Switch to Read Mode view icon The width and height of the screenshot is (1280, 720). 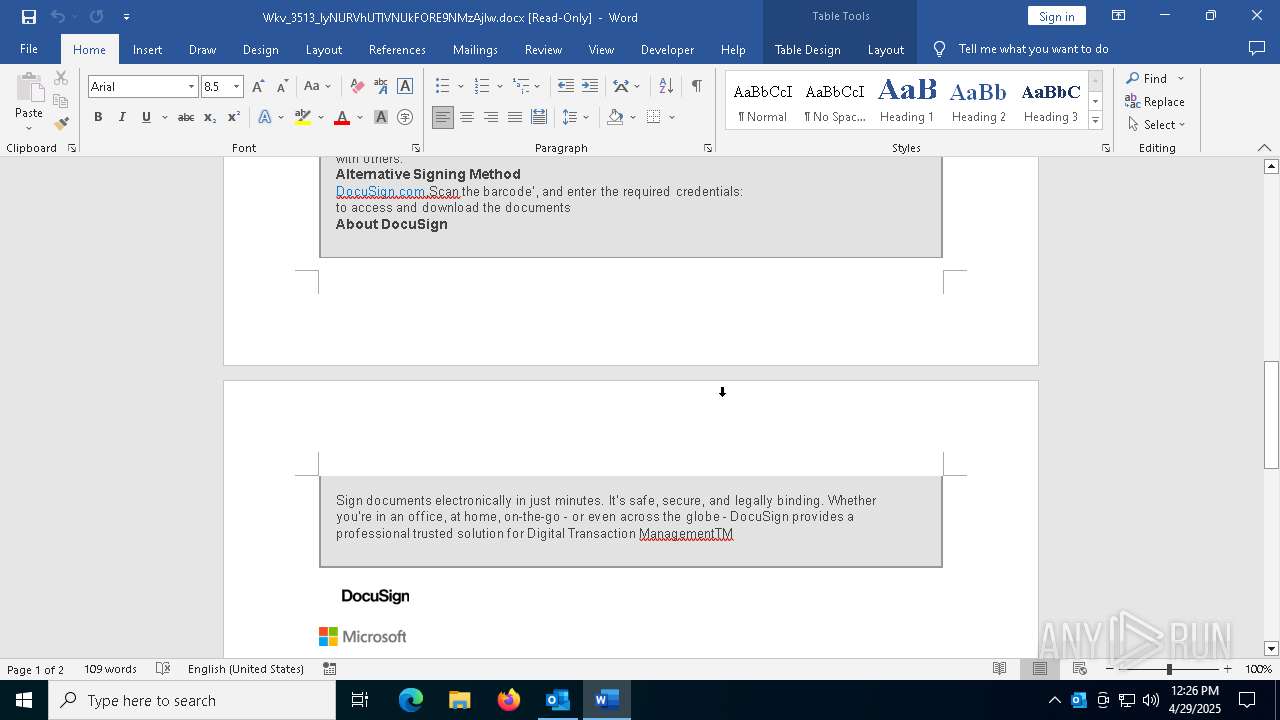pos(999,669)
